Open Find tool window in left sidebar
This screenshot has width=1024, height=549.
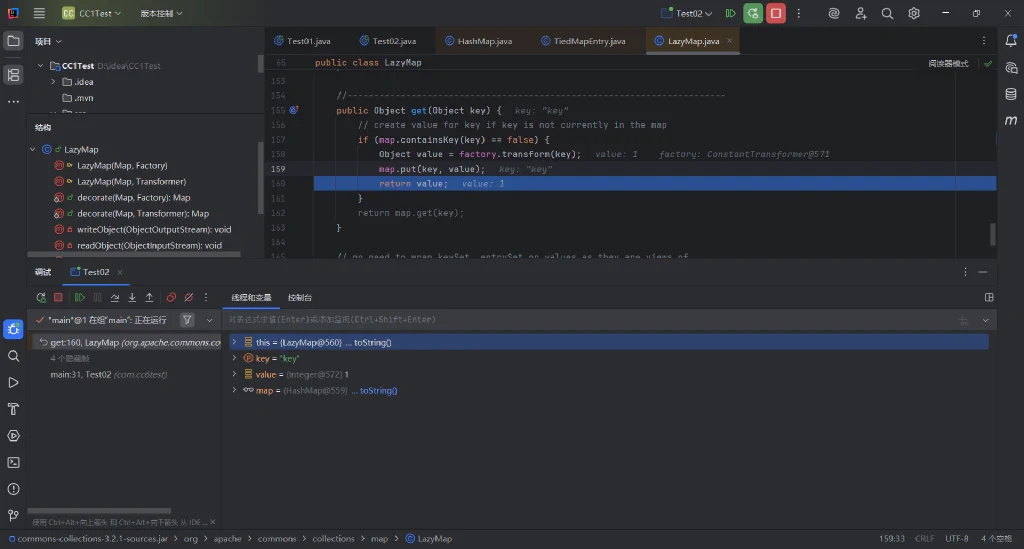pos(13,356)
